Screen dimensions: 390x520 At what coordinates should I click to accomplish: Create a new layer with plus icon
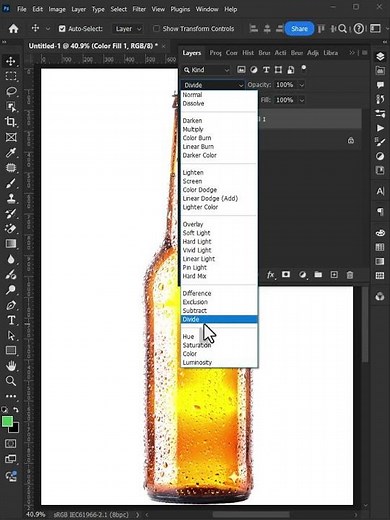tap(334, 274)
